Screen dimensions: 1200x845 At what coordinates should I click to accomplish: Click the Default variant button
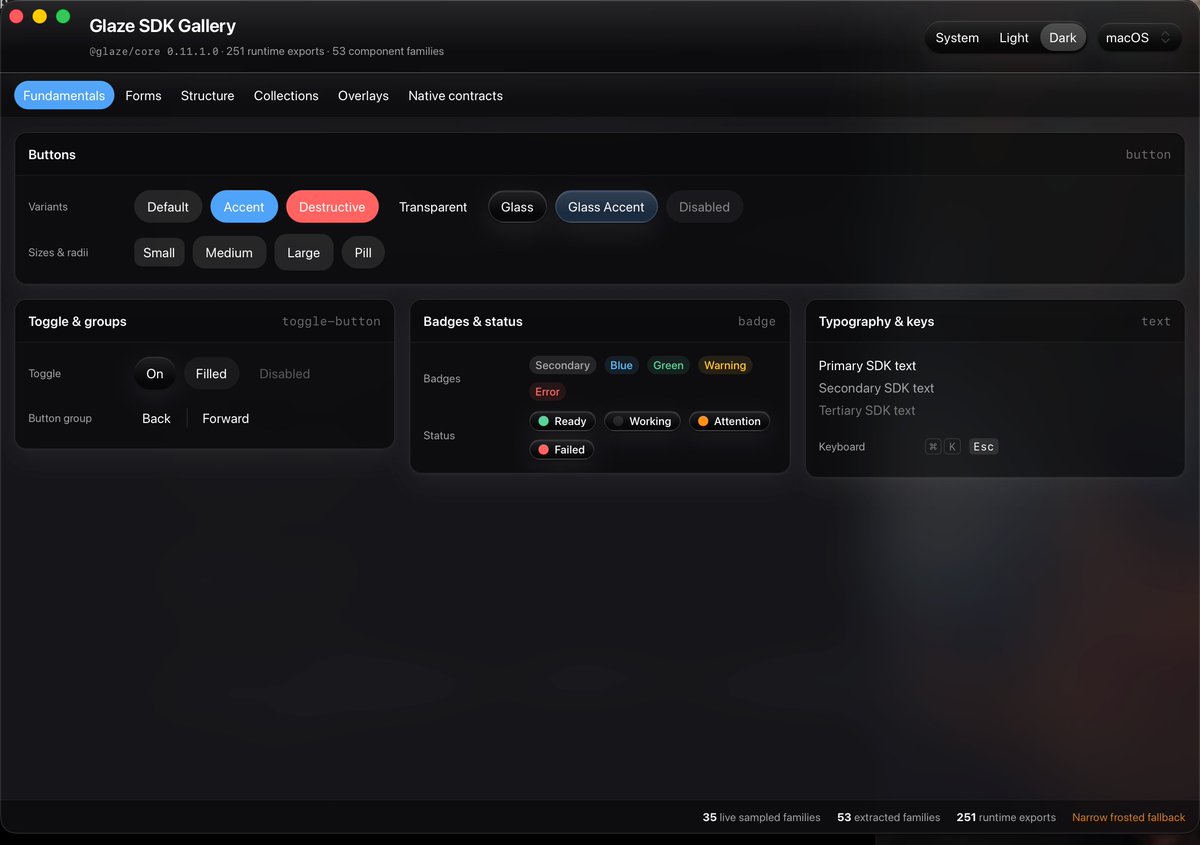168,207
